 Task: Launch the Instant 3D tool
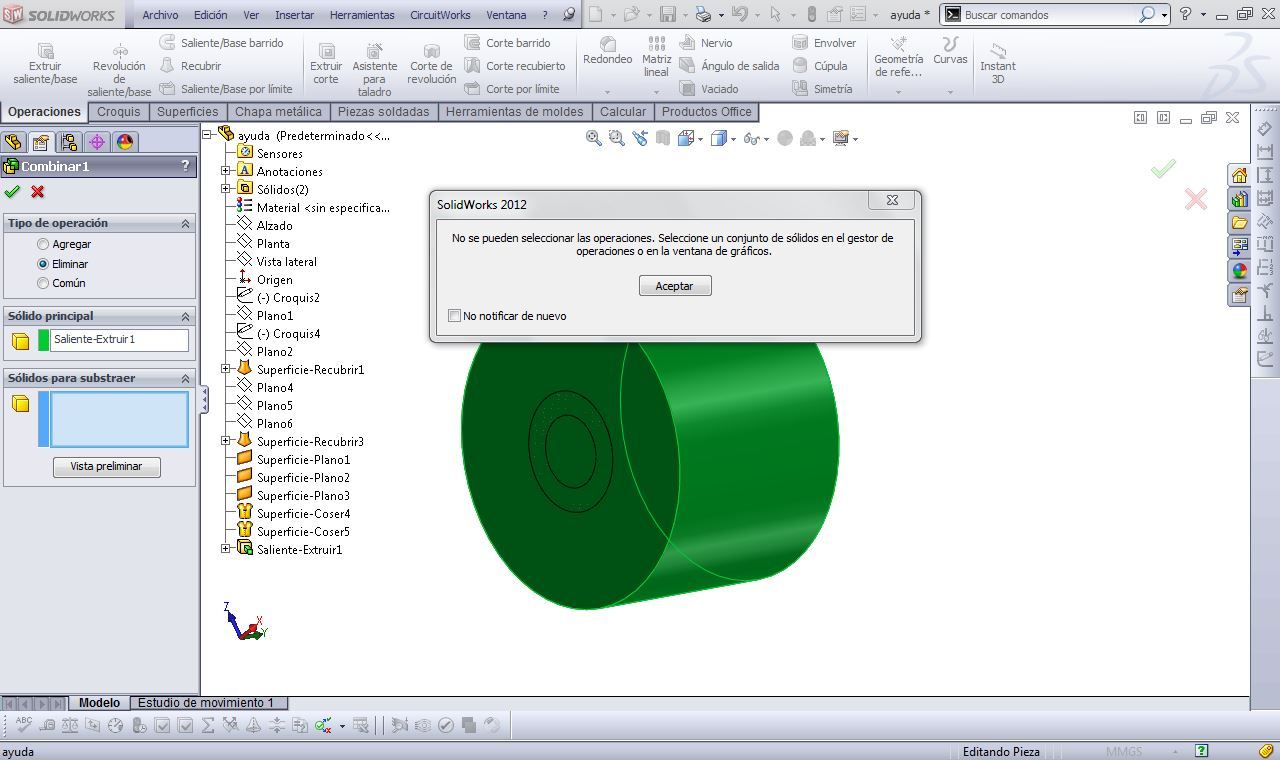(x=997, y=64)
